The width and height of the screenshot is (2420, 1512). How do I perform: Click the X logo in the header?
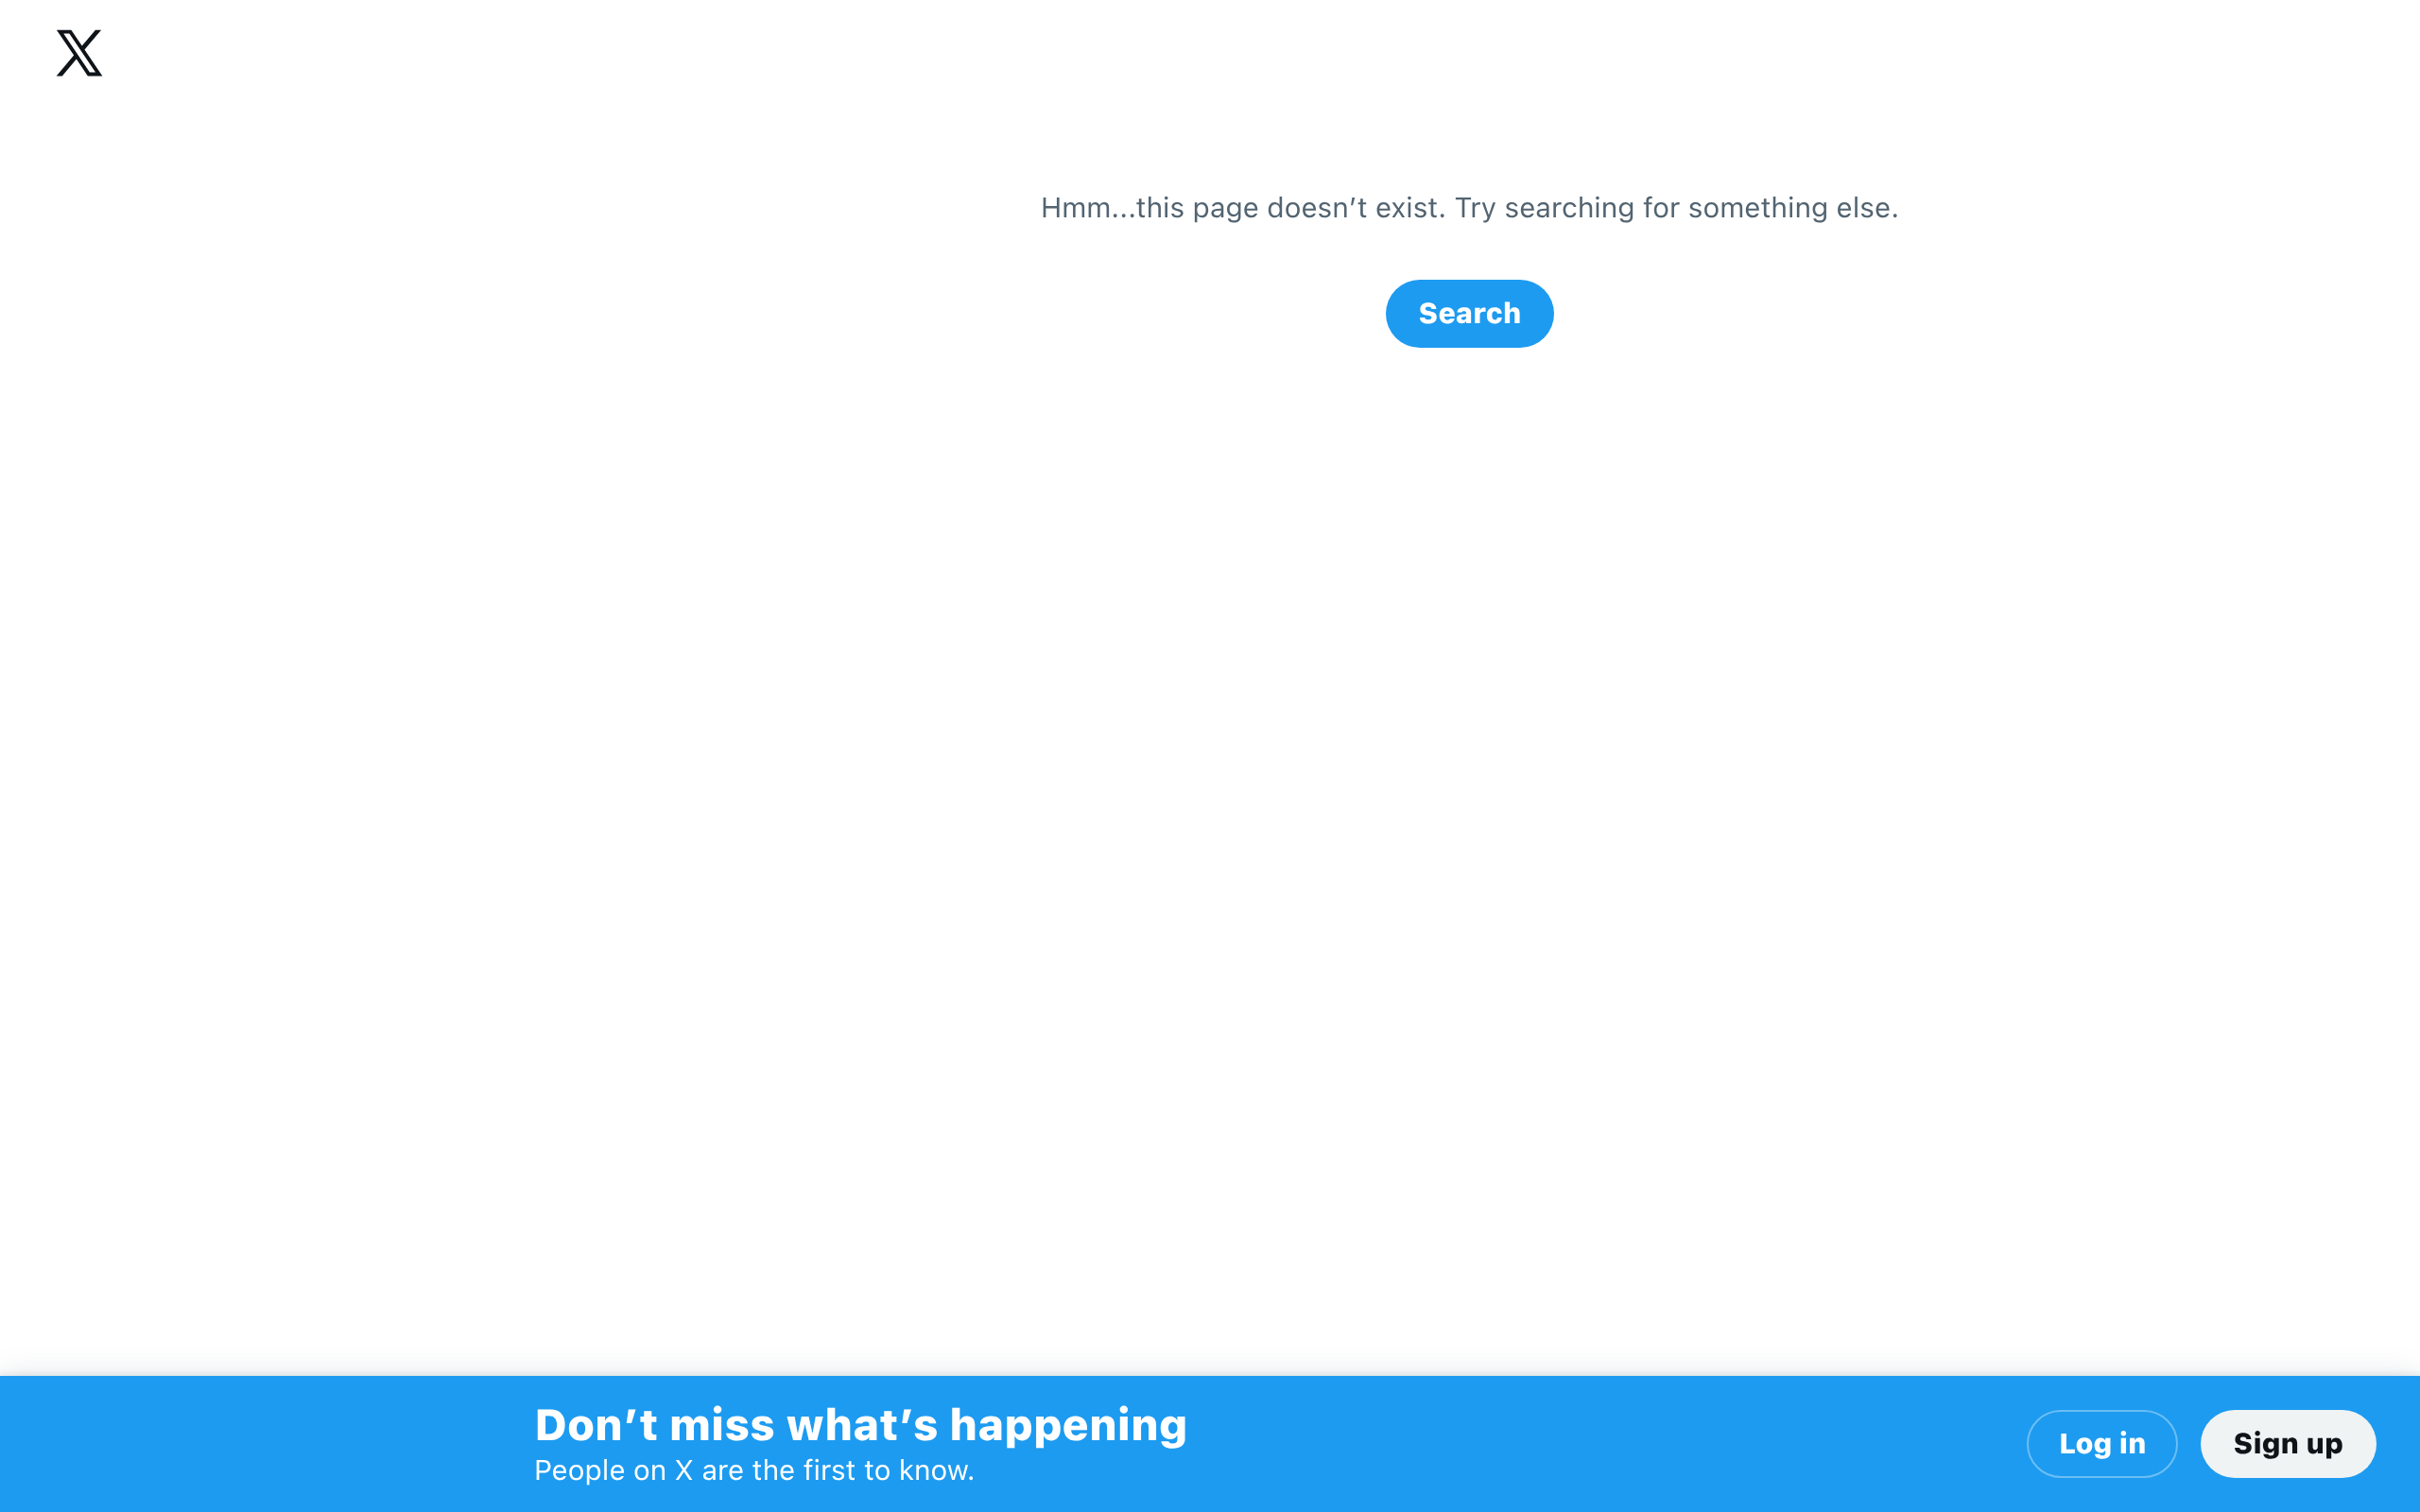79,53
